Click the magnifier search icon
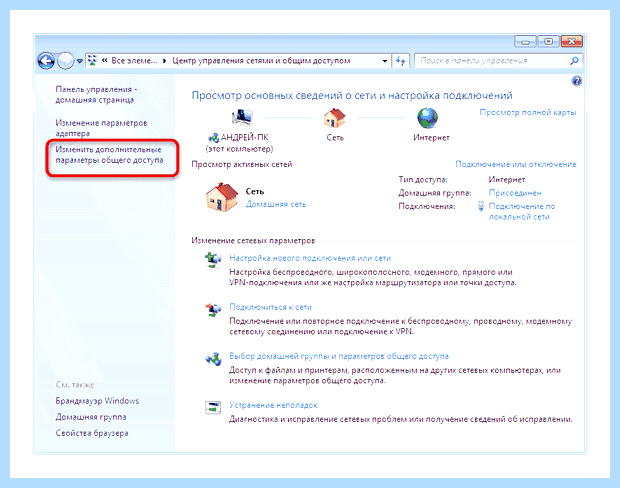The height and width of the screenshot is (488, 620). [x=575, y=61]
